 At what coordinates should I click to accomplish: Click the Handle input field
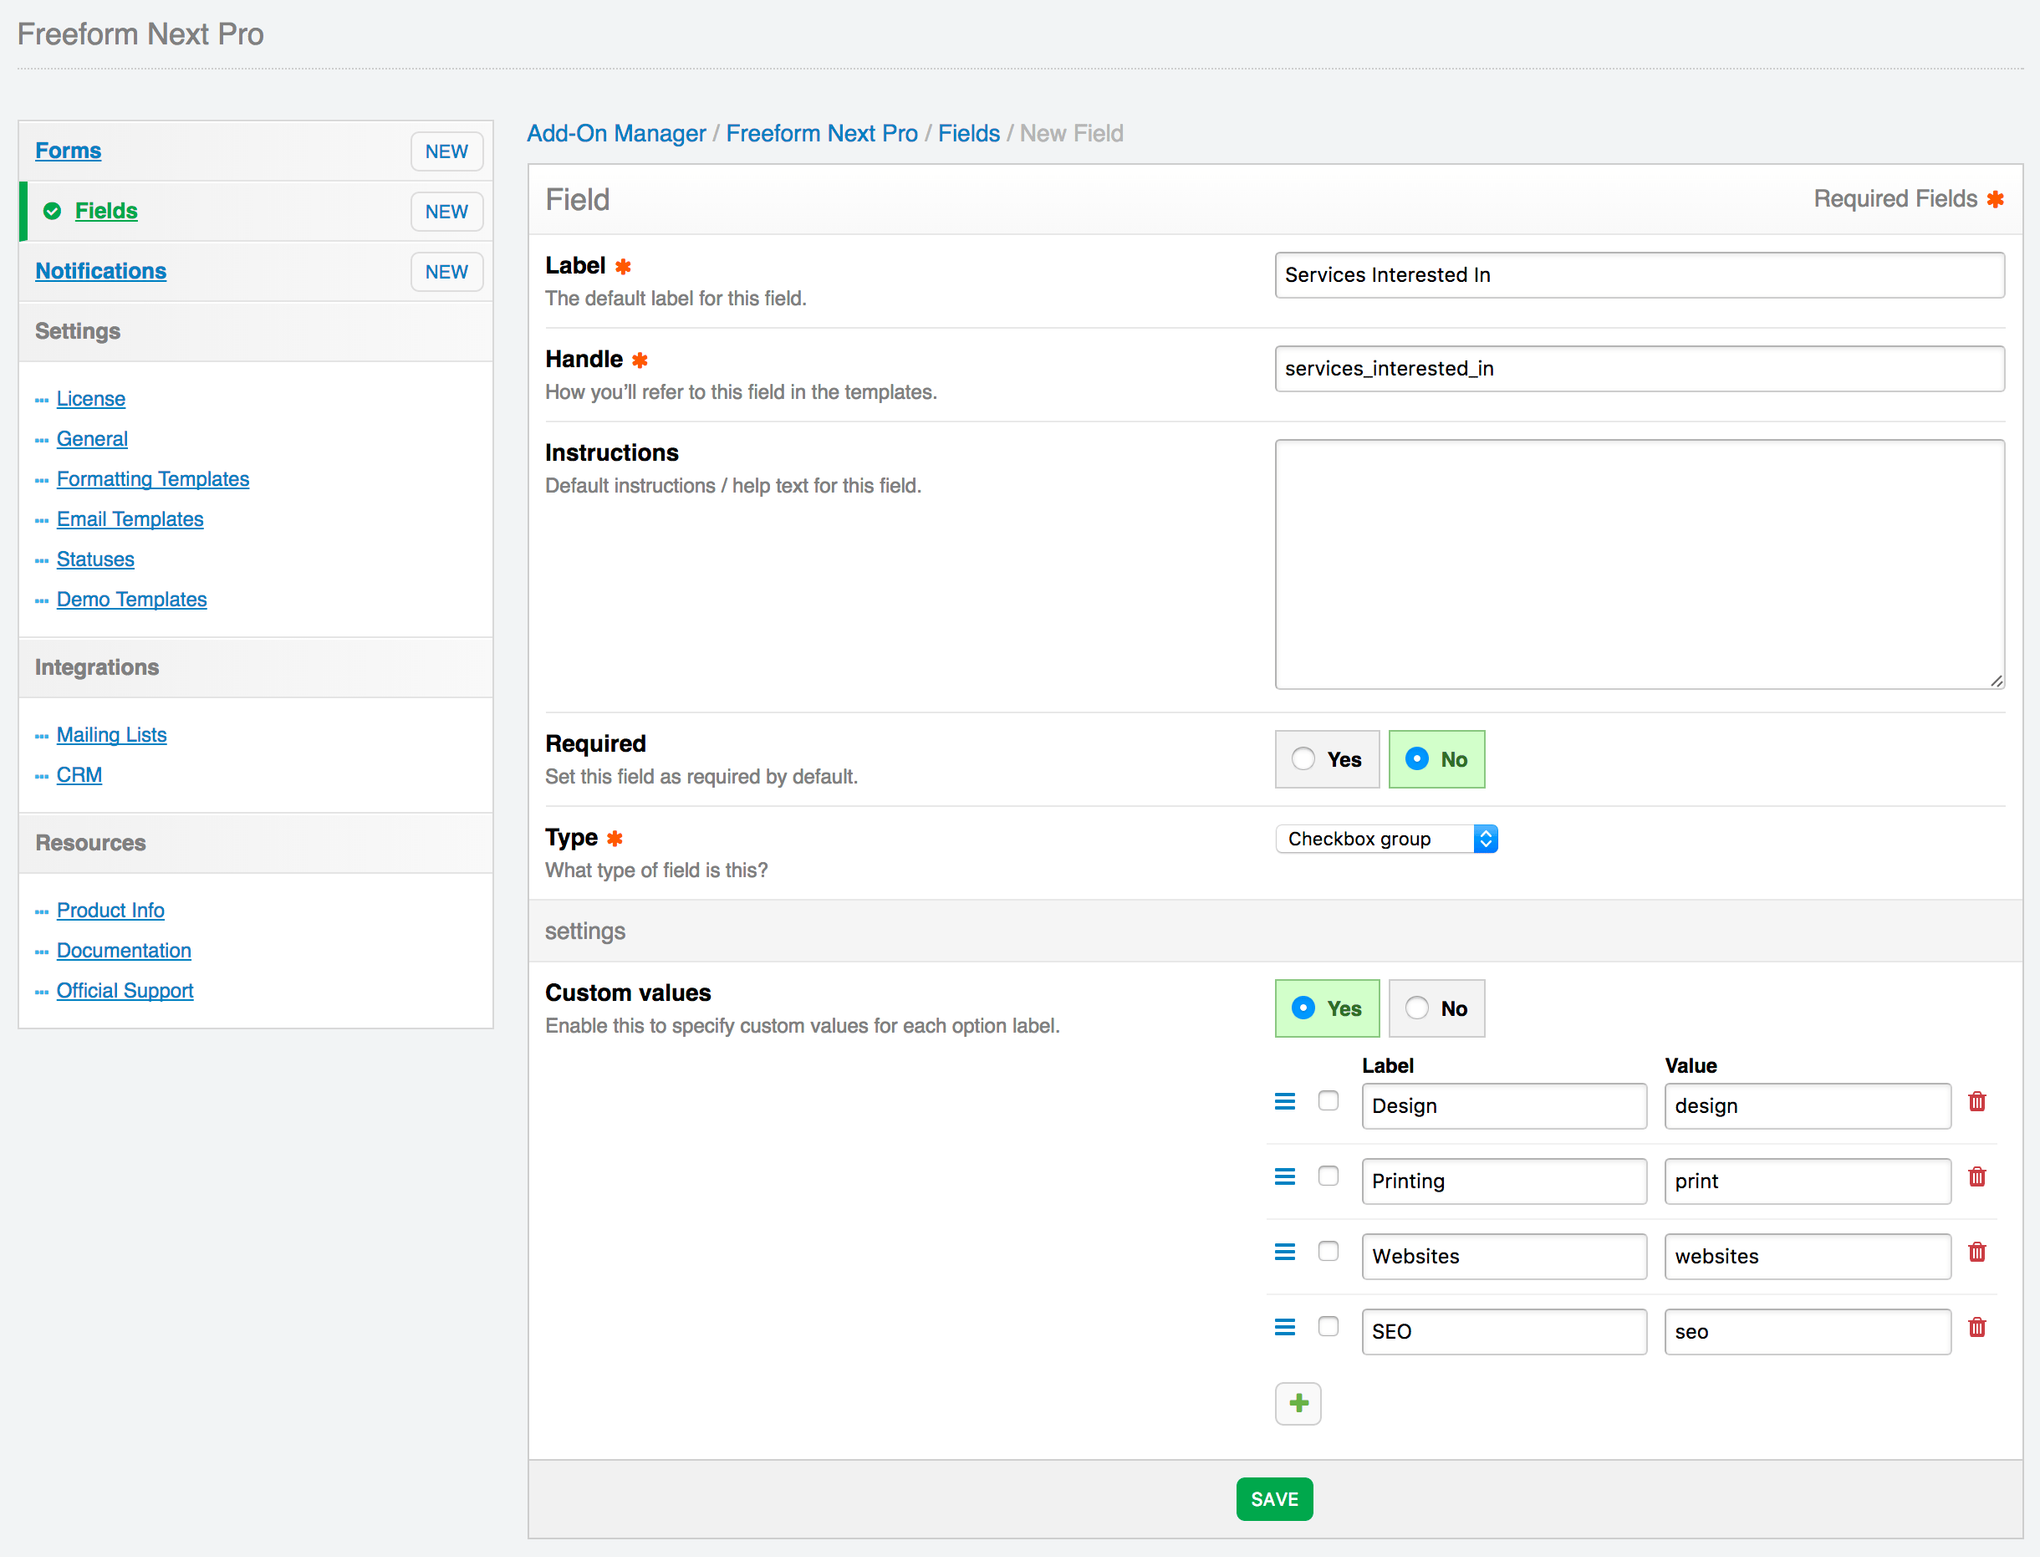1639,368
